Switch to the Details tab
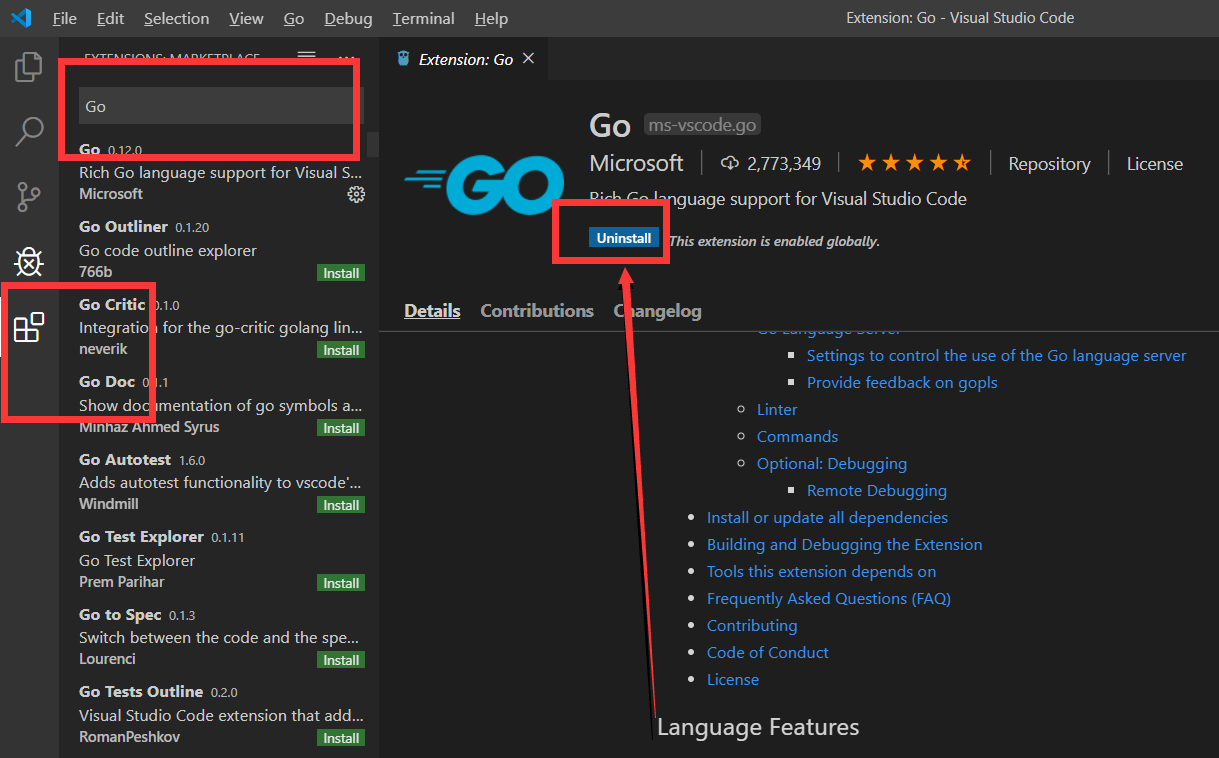 coord(432,311)
